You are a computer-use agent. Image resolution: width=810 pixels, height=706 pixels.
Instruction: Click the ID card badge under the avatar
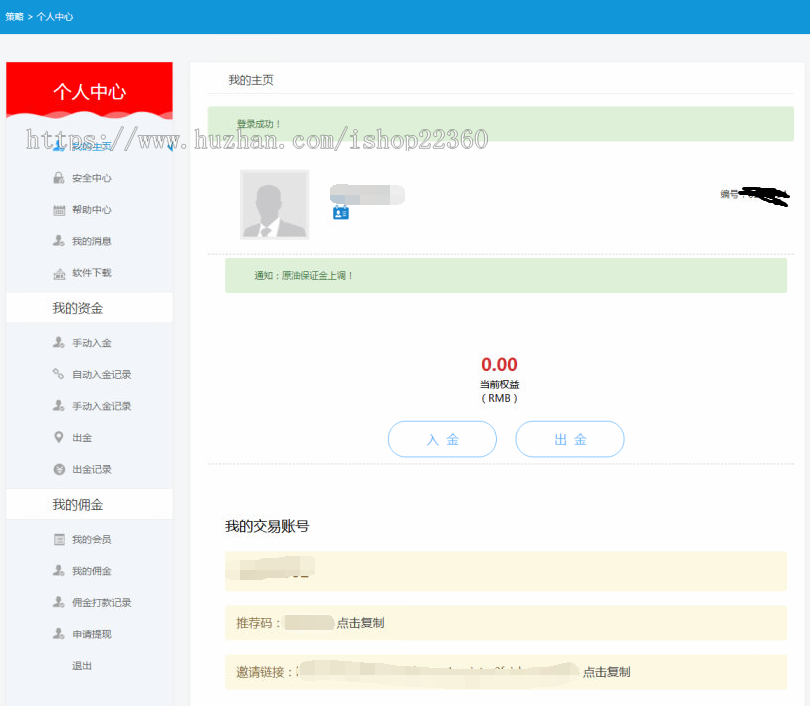click(x=340, y=212)
